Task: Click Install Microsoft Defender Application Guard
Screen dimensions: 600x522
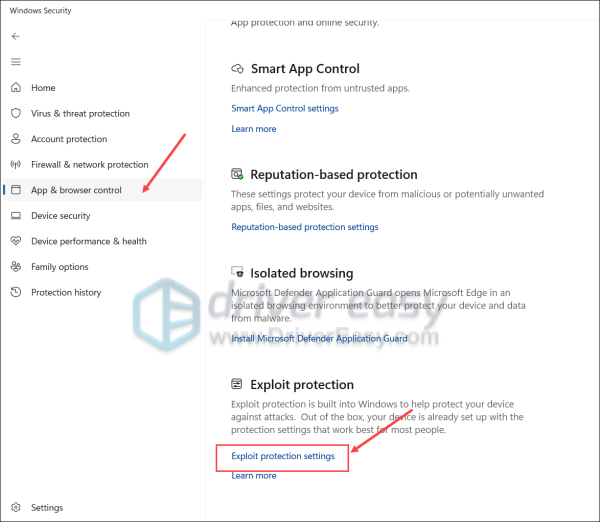Action: (319, 339)
